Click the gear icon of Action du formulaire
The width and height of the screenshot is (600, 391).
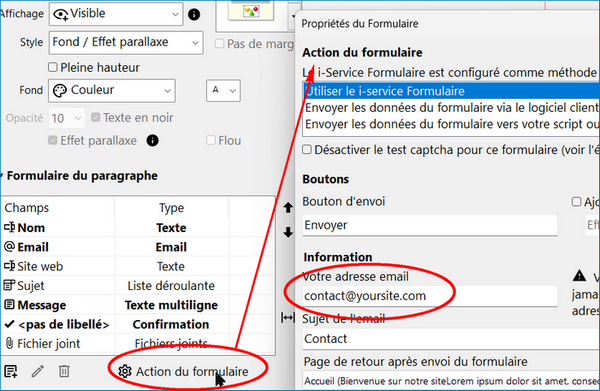pos(125,371)
